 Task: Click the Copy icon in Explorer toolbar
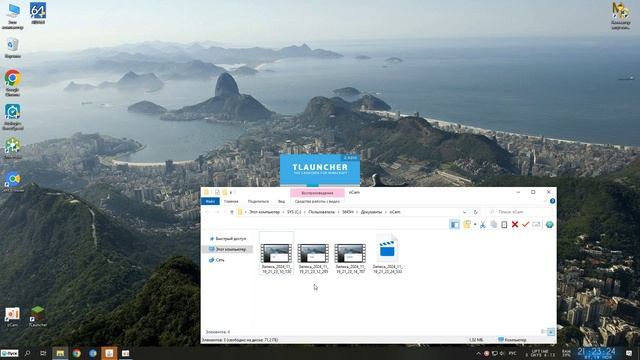point(493,224)
